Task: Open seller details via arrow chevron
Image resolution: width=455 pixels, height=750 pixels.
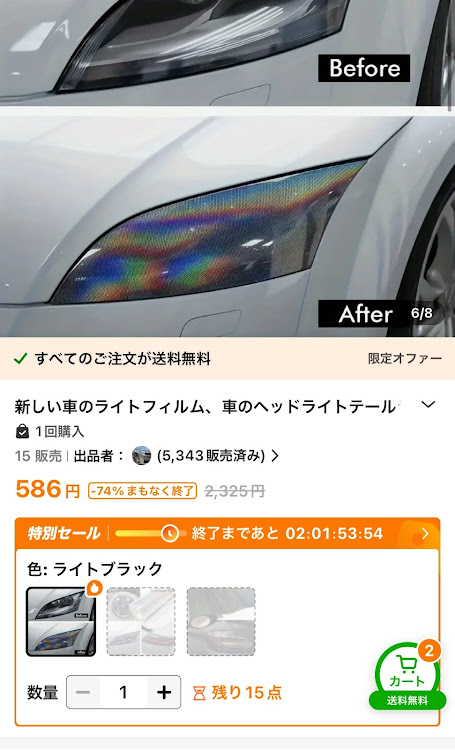Action: 275,456
